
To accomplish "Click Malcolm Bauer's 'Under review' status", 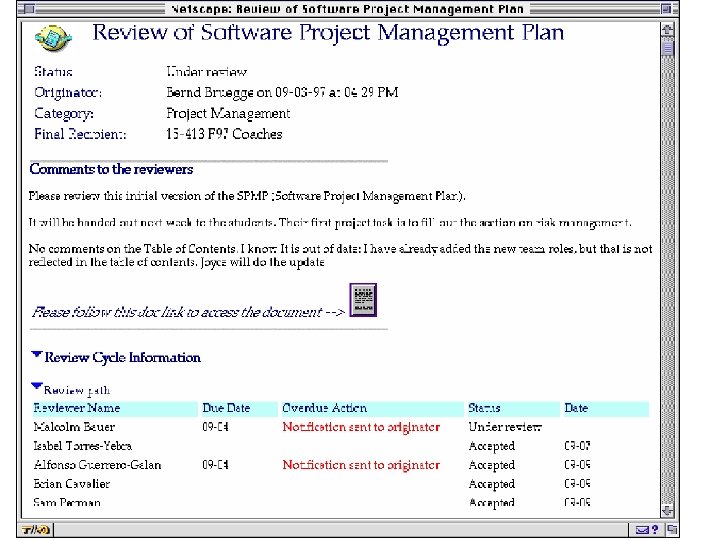I will click(505, 427).
